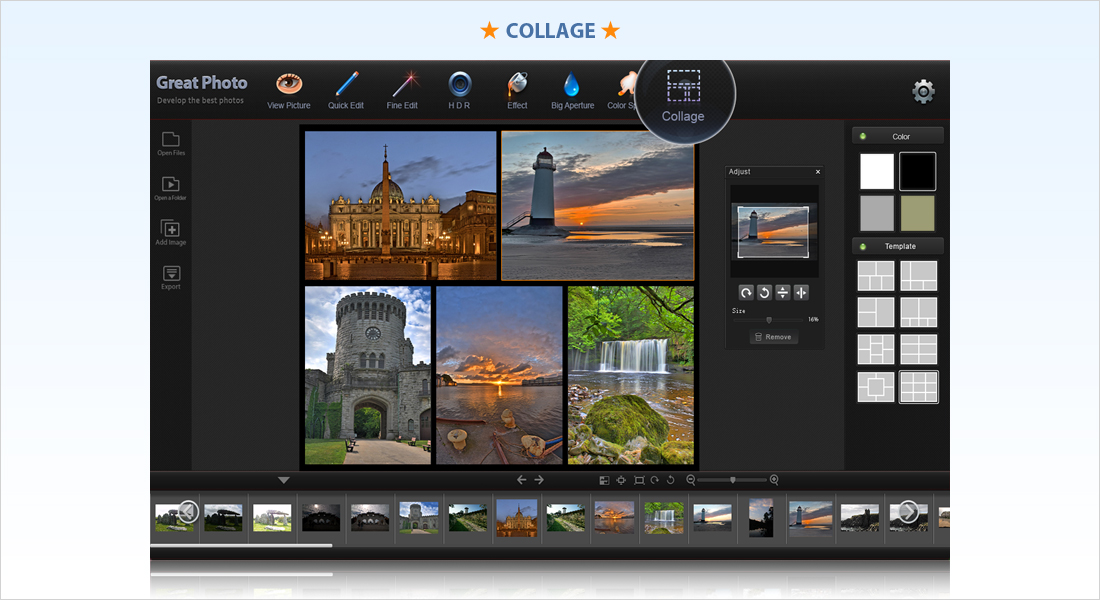
Task: Click the Adjust panel preview image
Action: click(x=773, y=232)
